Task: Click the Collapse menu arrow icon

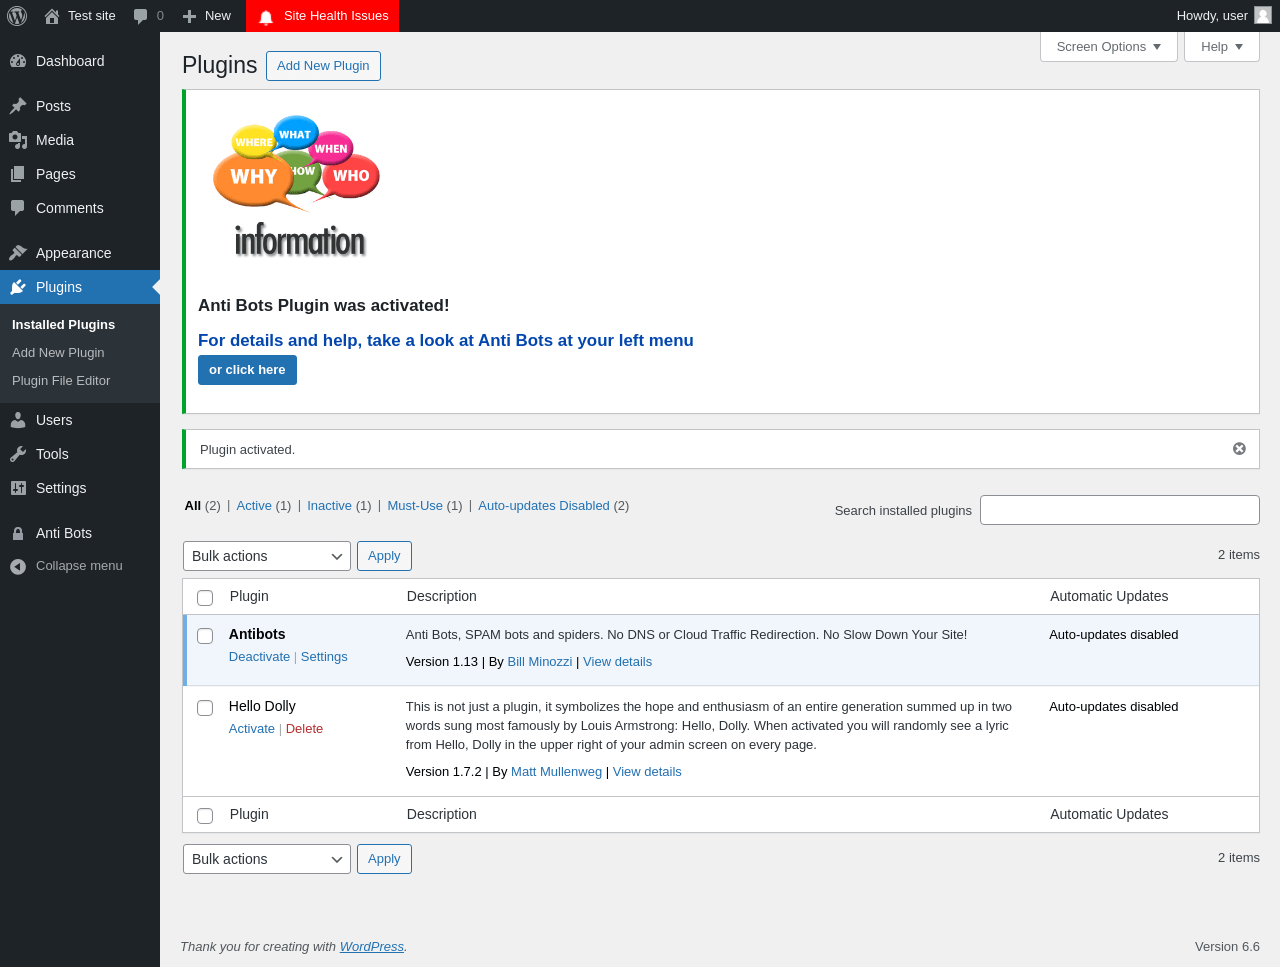Action: click(x=18, y=566)
